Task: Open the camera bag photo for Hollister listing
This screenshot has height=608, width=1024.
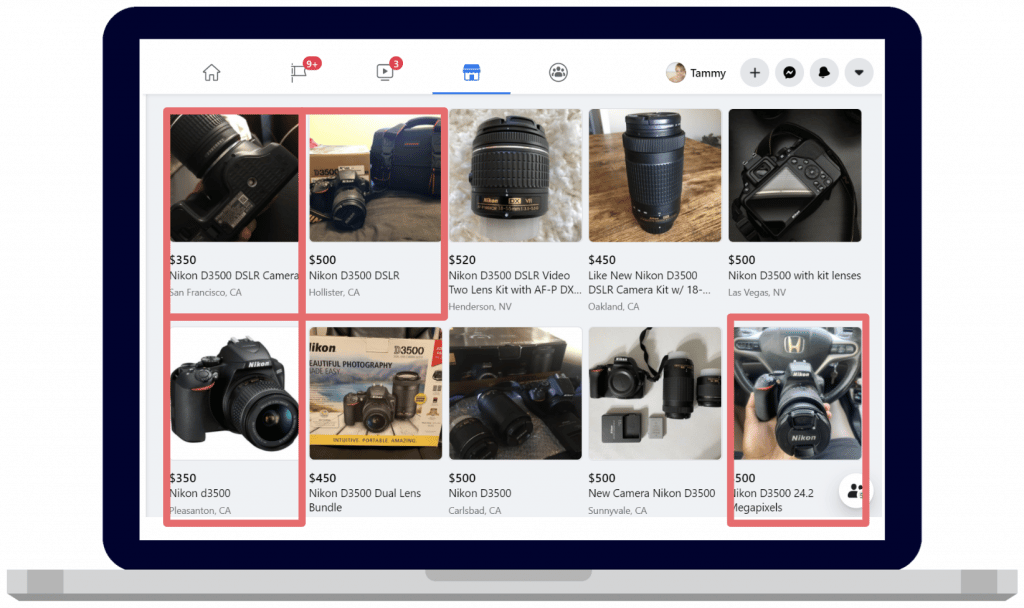Action: 375,178
